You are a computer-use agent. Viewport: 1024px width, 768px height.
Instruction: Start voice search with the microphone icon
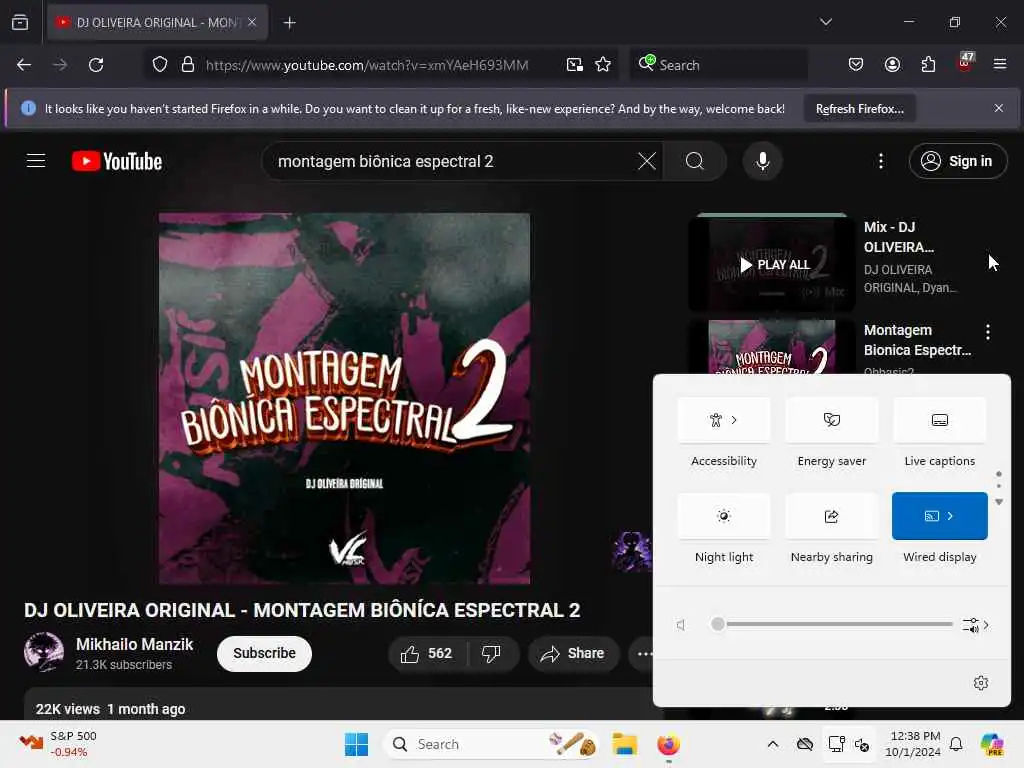coord(763,161)
